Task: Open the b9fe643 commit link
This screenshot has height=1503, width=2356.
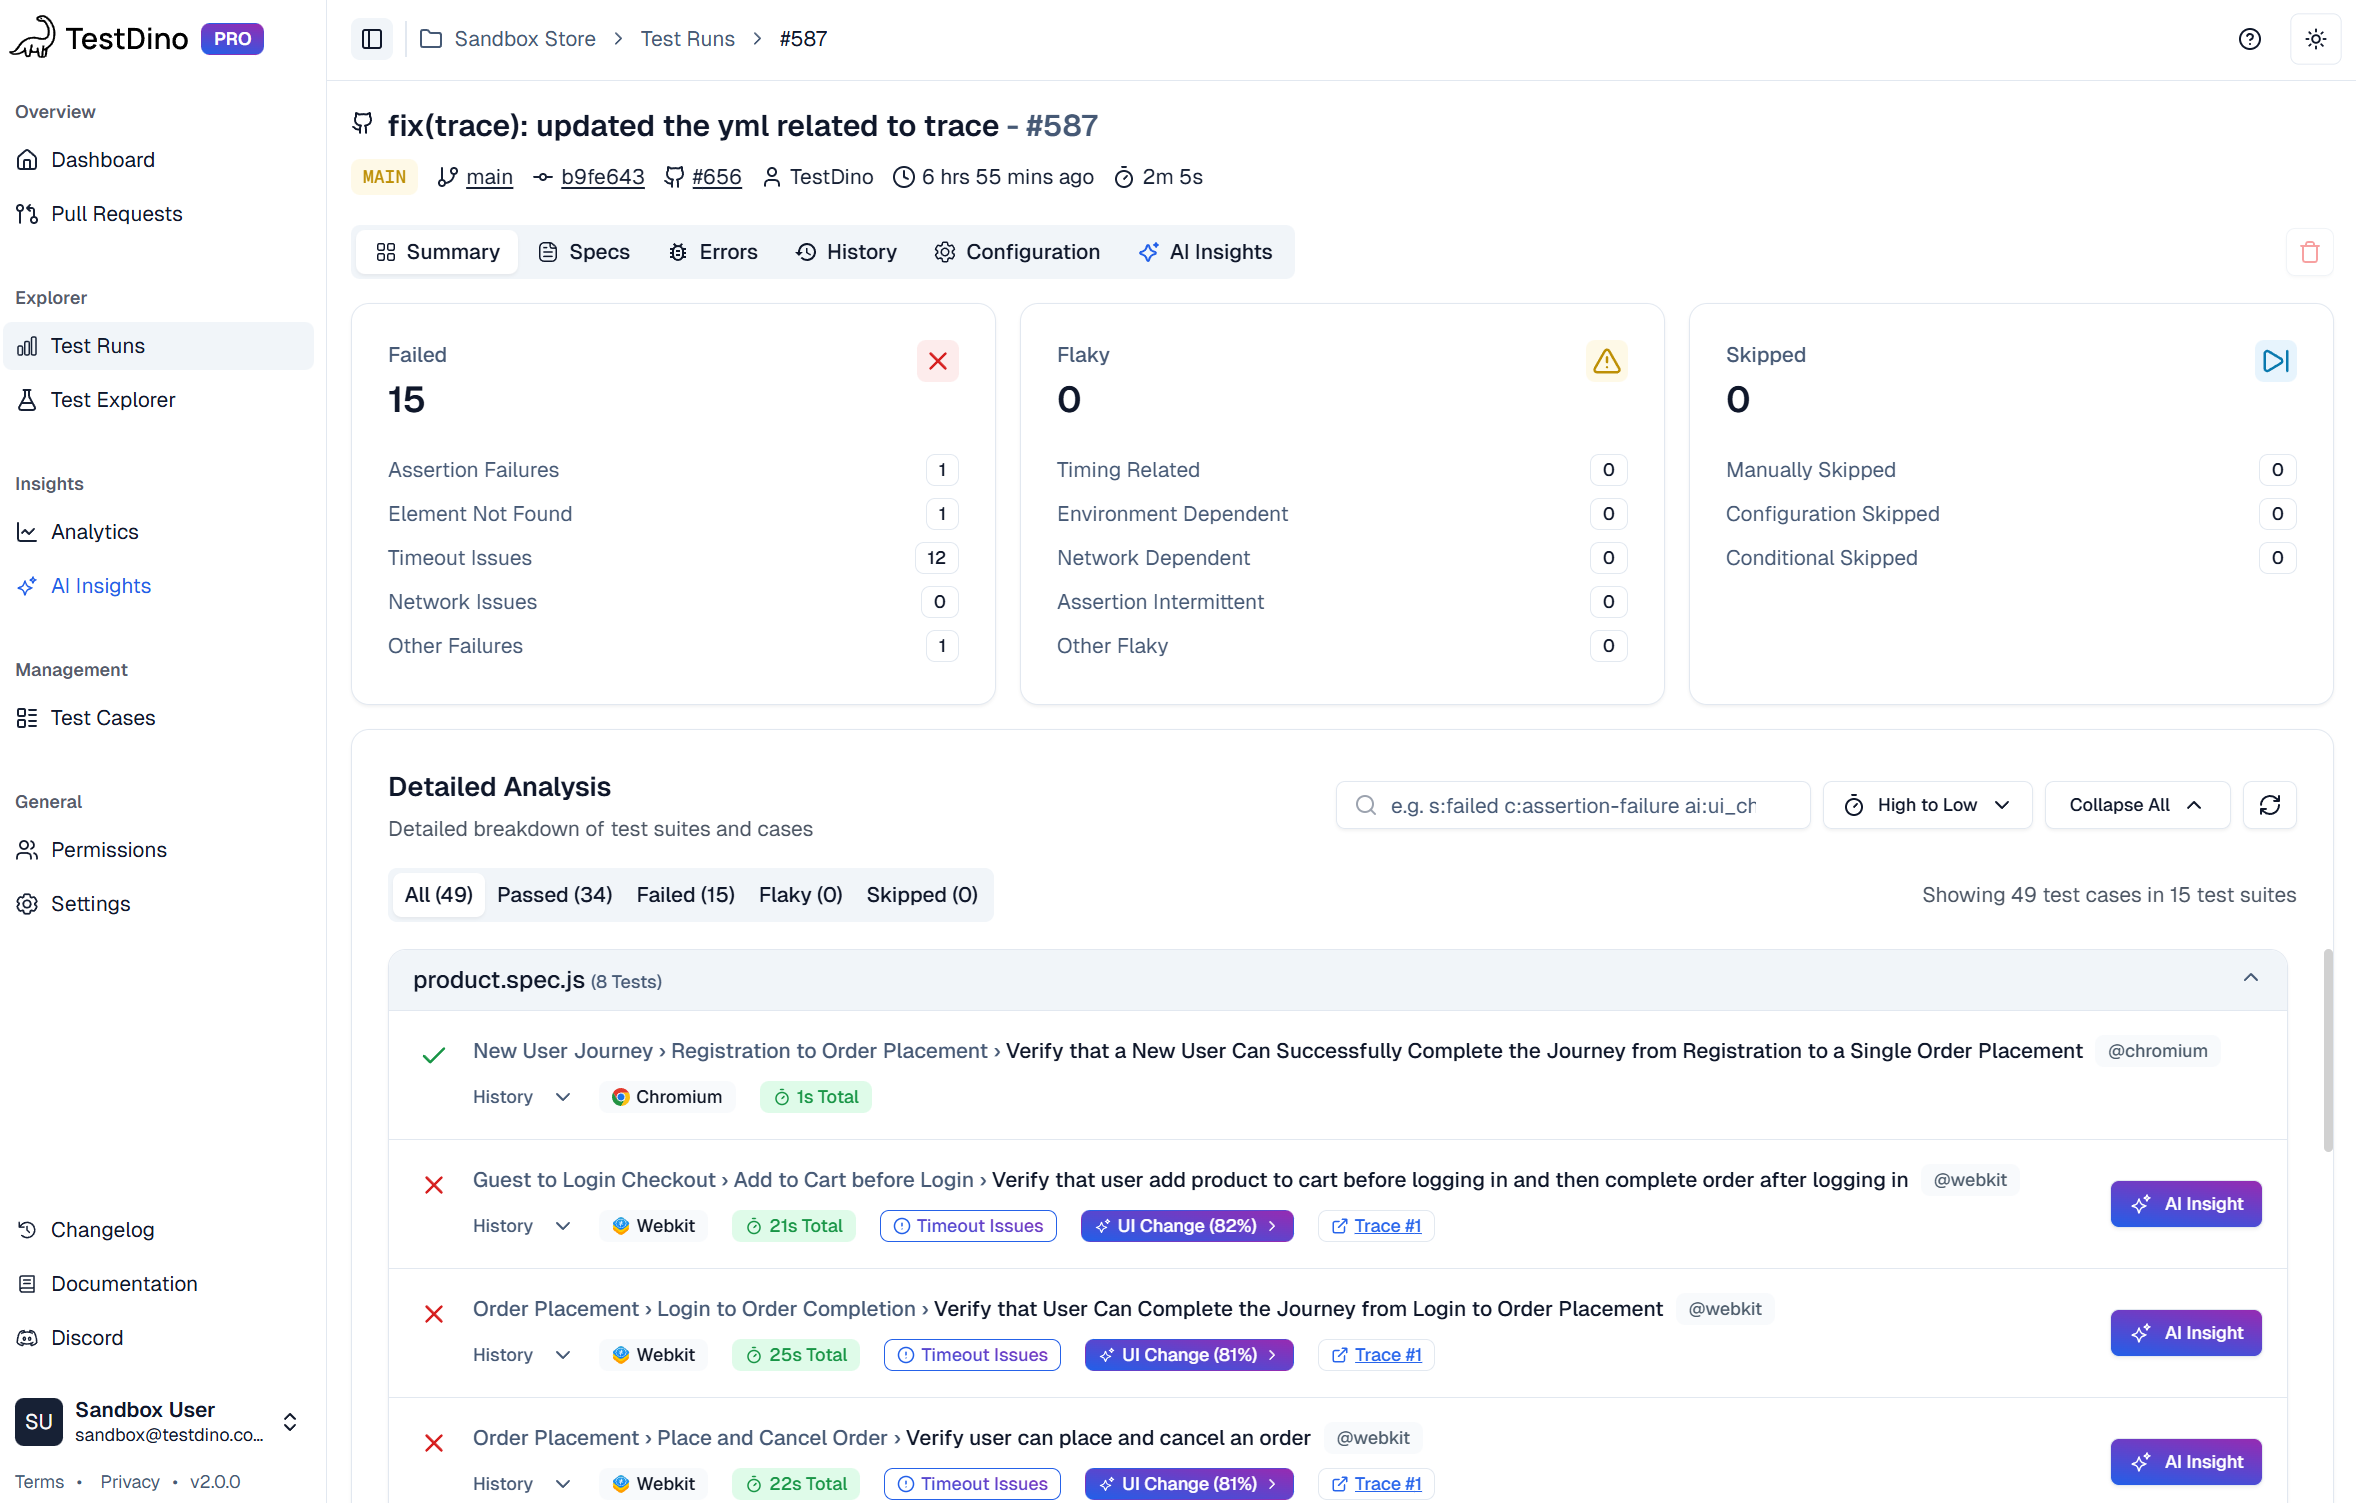Action: 602,177
